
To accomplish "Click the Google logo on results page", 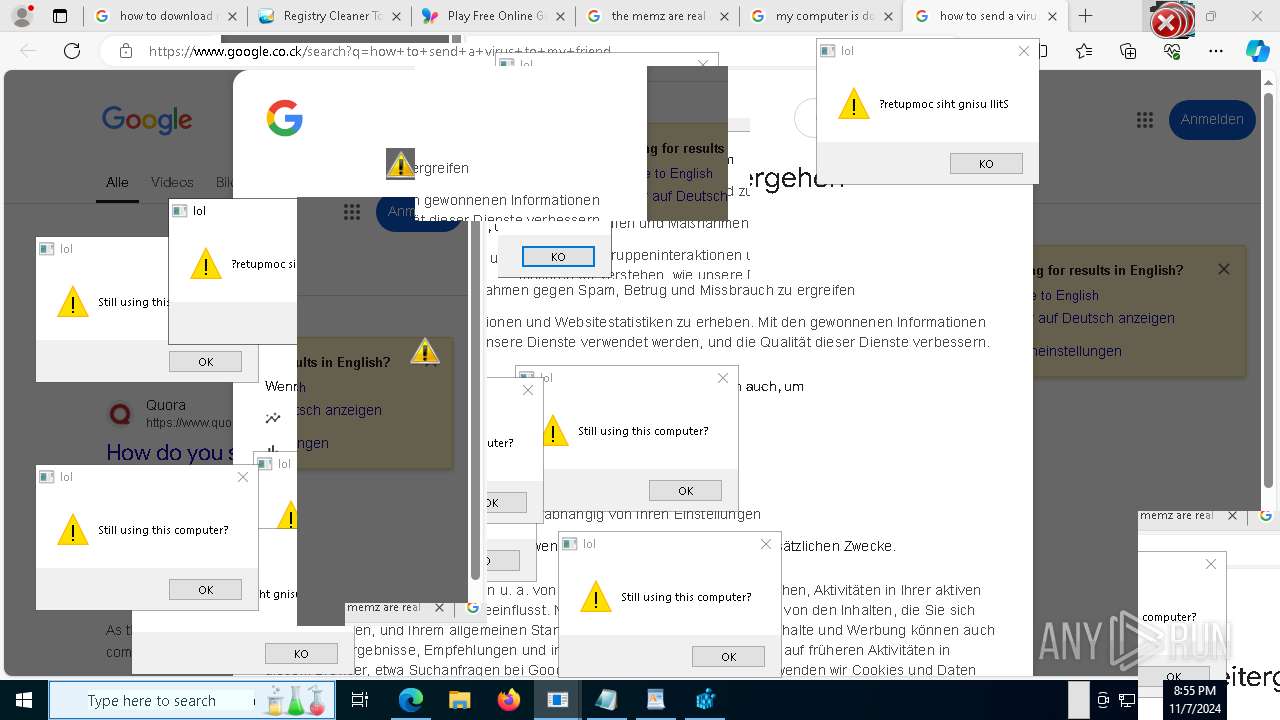I will [x=147, y=120].
